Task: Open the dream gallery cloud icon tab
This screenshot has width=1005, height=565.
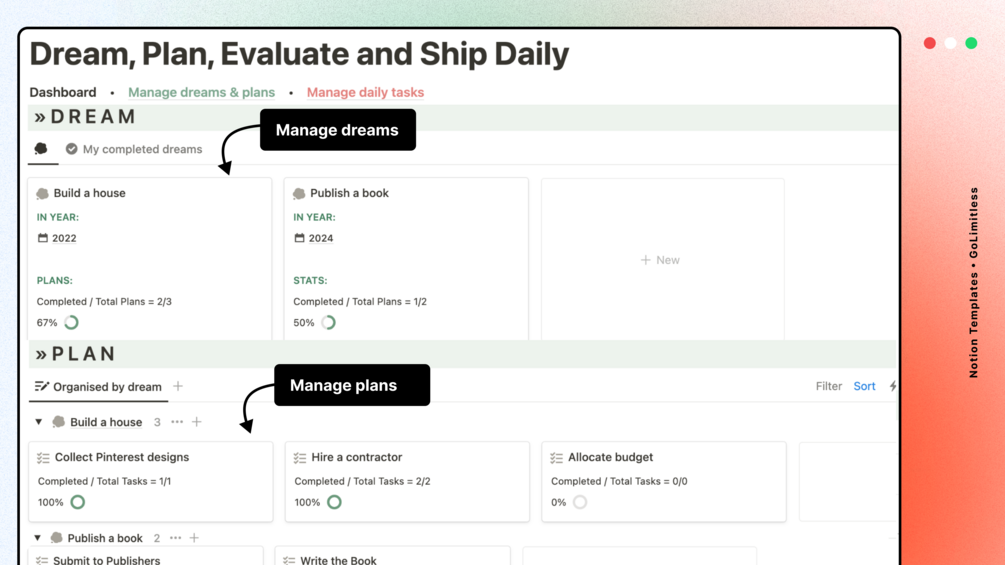Action: point(41,149)
